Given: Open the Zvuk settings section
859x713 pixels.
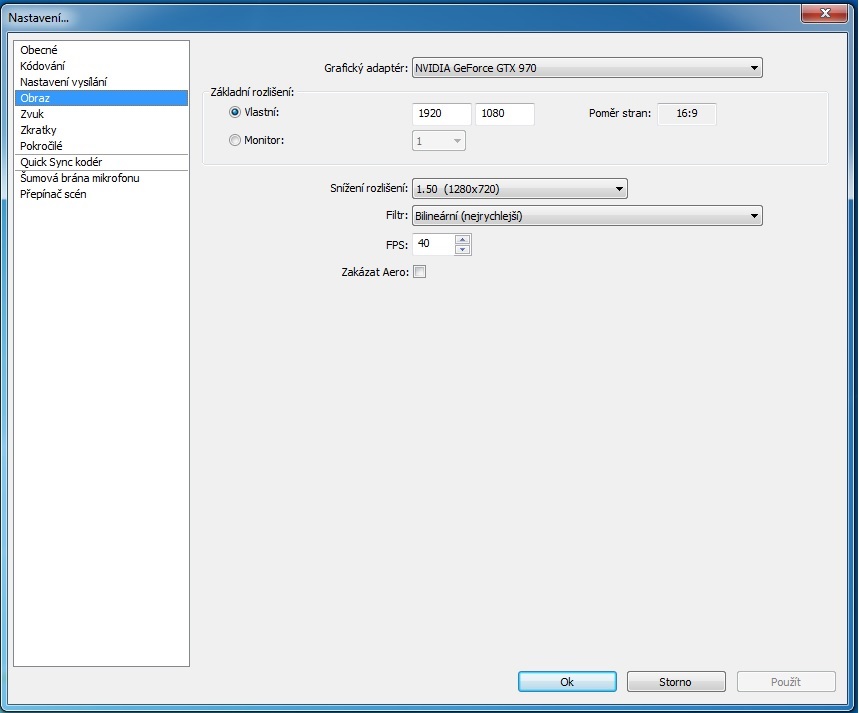Looking at the screenshot, I should [x=101, y=114].
